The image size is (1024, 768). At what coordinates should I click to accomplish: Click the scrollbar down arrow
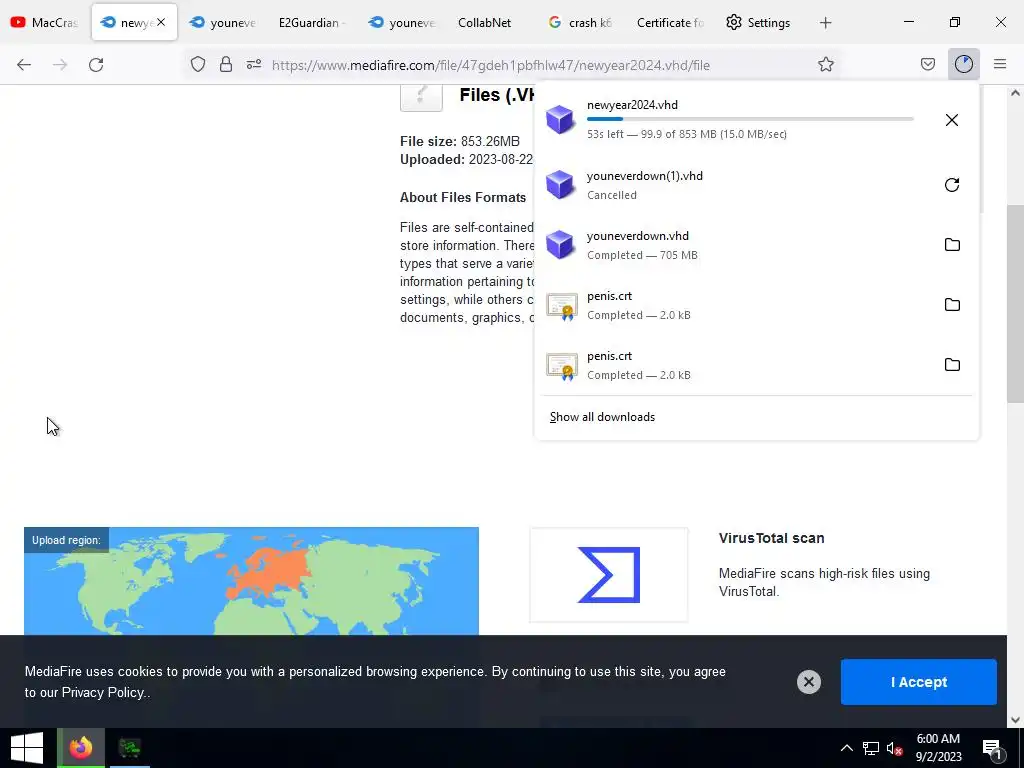[1015, 720]
